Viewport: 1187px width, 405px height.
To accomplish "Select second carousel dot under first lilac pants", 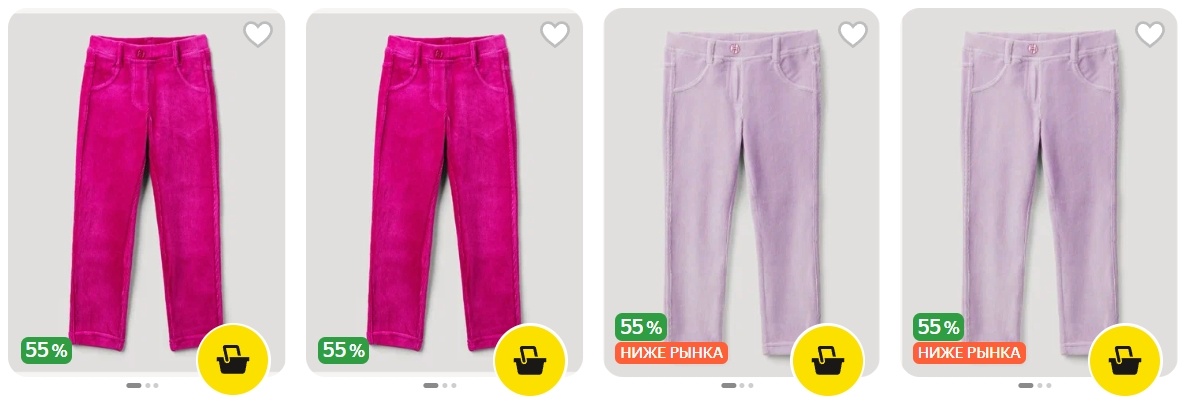I will pos(743,385).
